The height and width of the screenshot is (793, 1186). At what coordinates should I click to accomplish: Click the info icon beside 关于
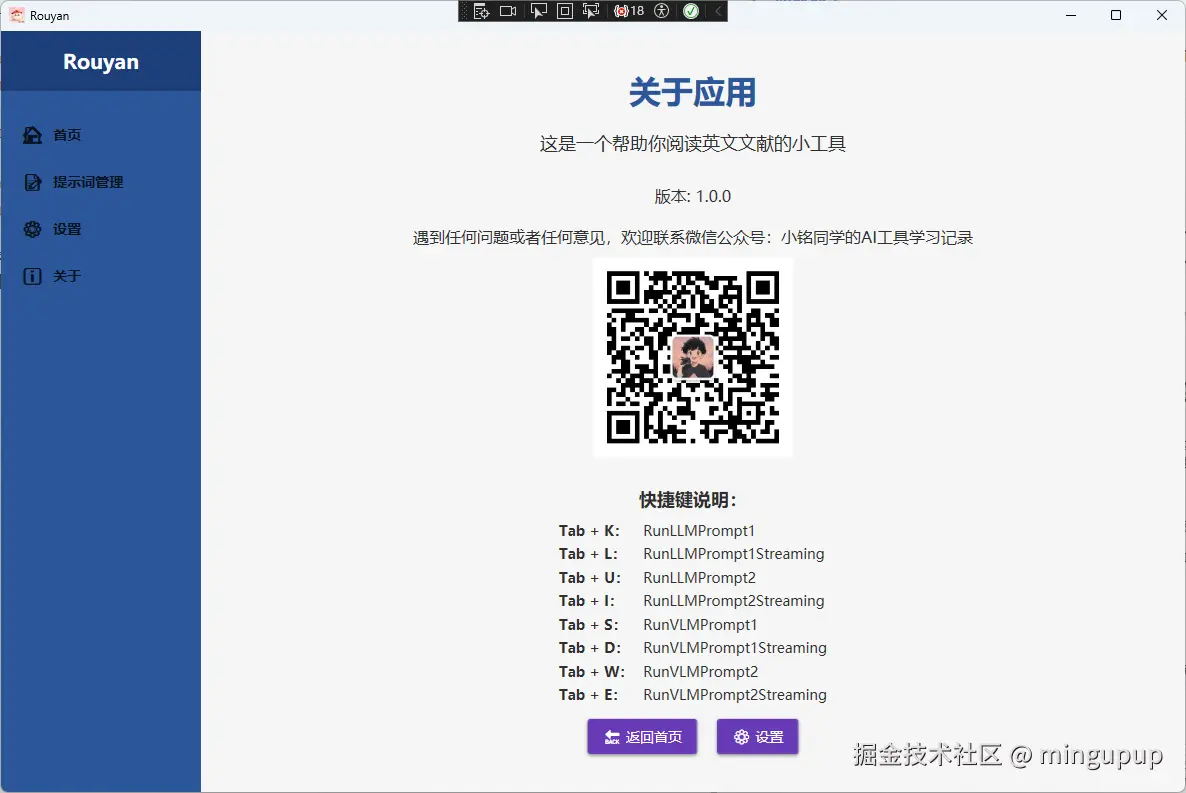(33, 276)
